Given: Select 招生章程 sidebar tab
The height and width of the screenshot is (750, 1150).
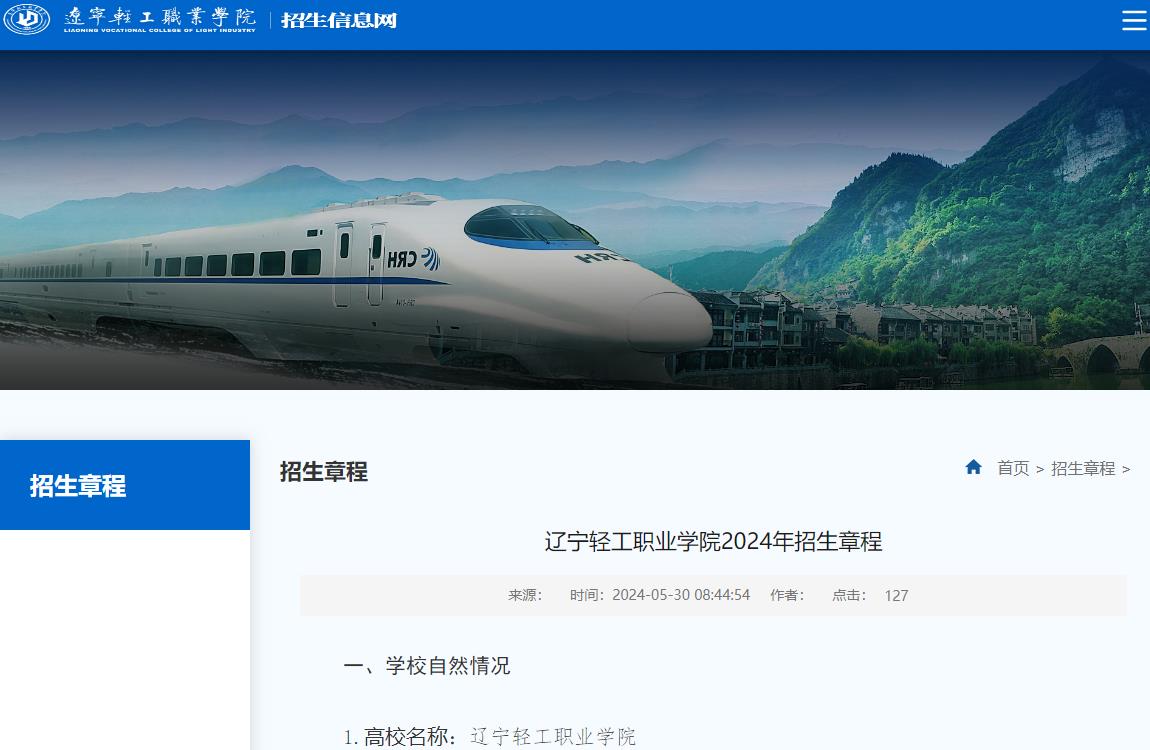Looking at the screenshot, I should 125,485.
